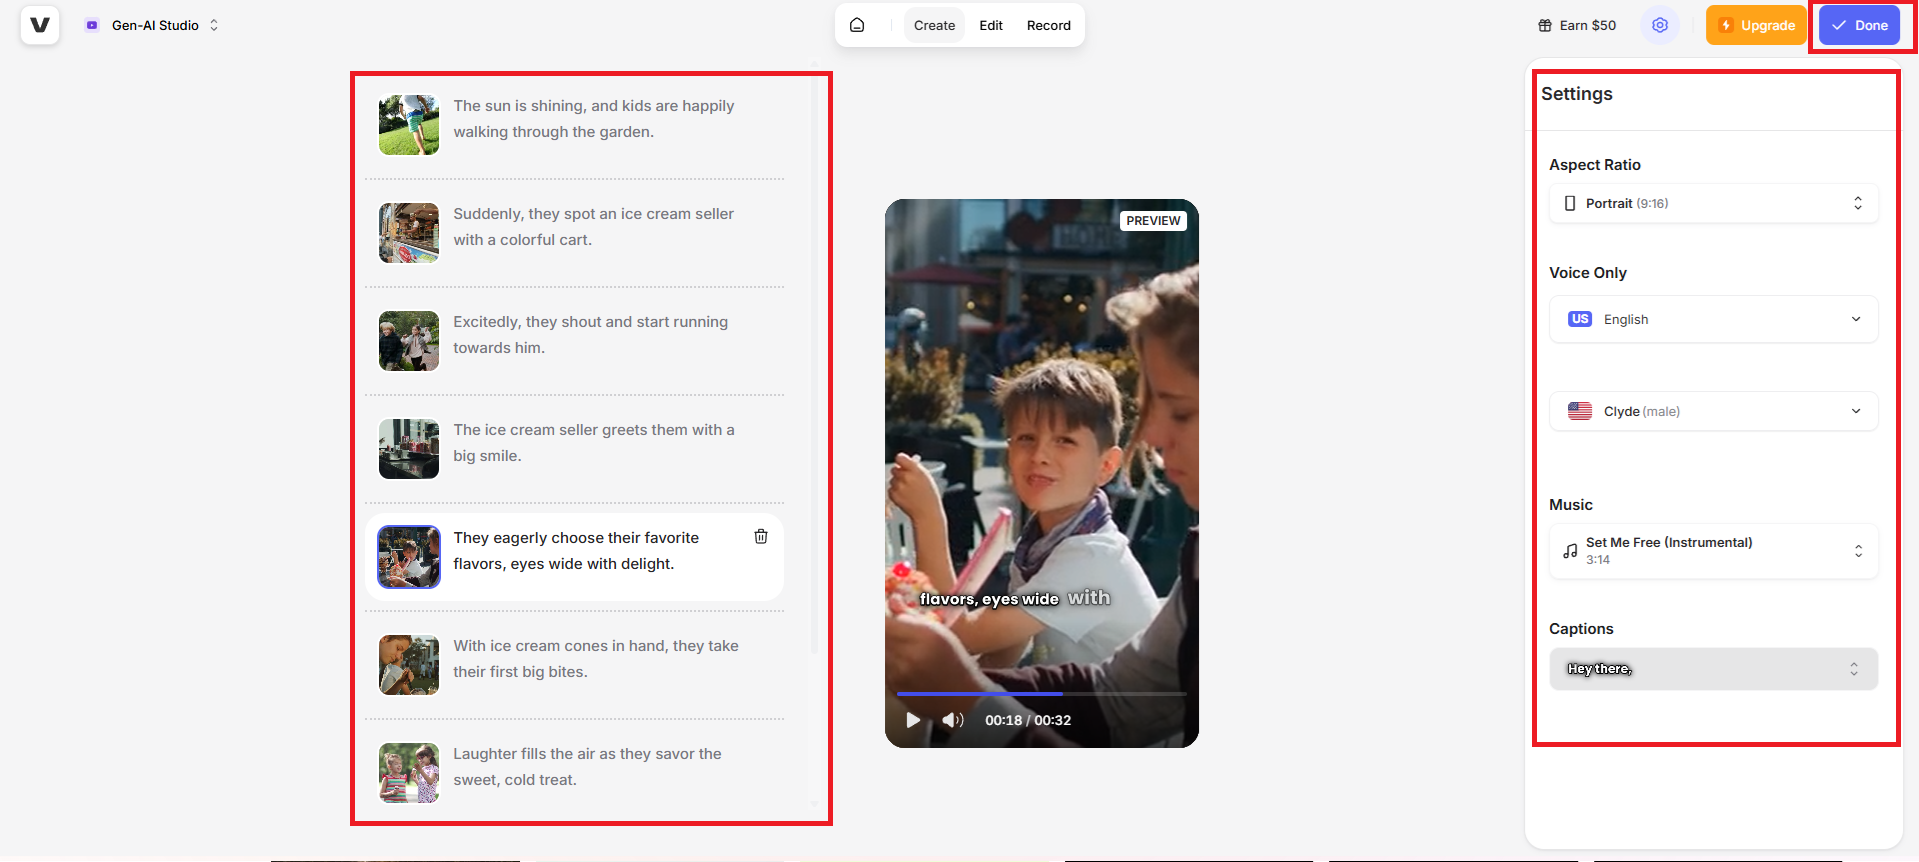This screenshot has height=862, width=1919.
Task: Click the PREVIEW badge on video
Action: (x=1153, y=221)
